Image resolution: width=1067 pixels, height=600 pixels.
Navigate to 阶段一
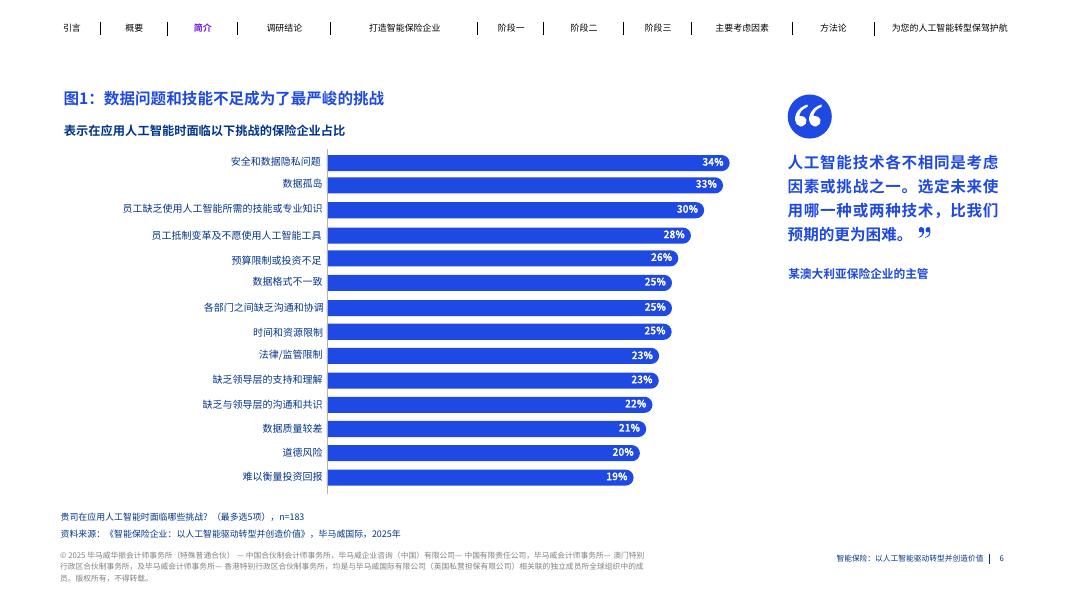point(510,28)
